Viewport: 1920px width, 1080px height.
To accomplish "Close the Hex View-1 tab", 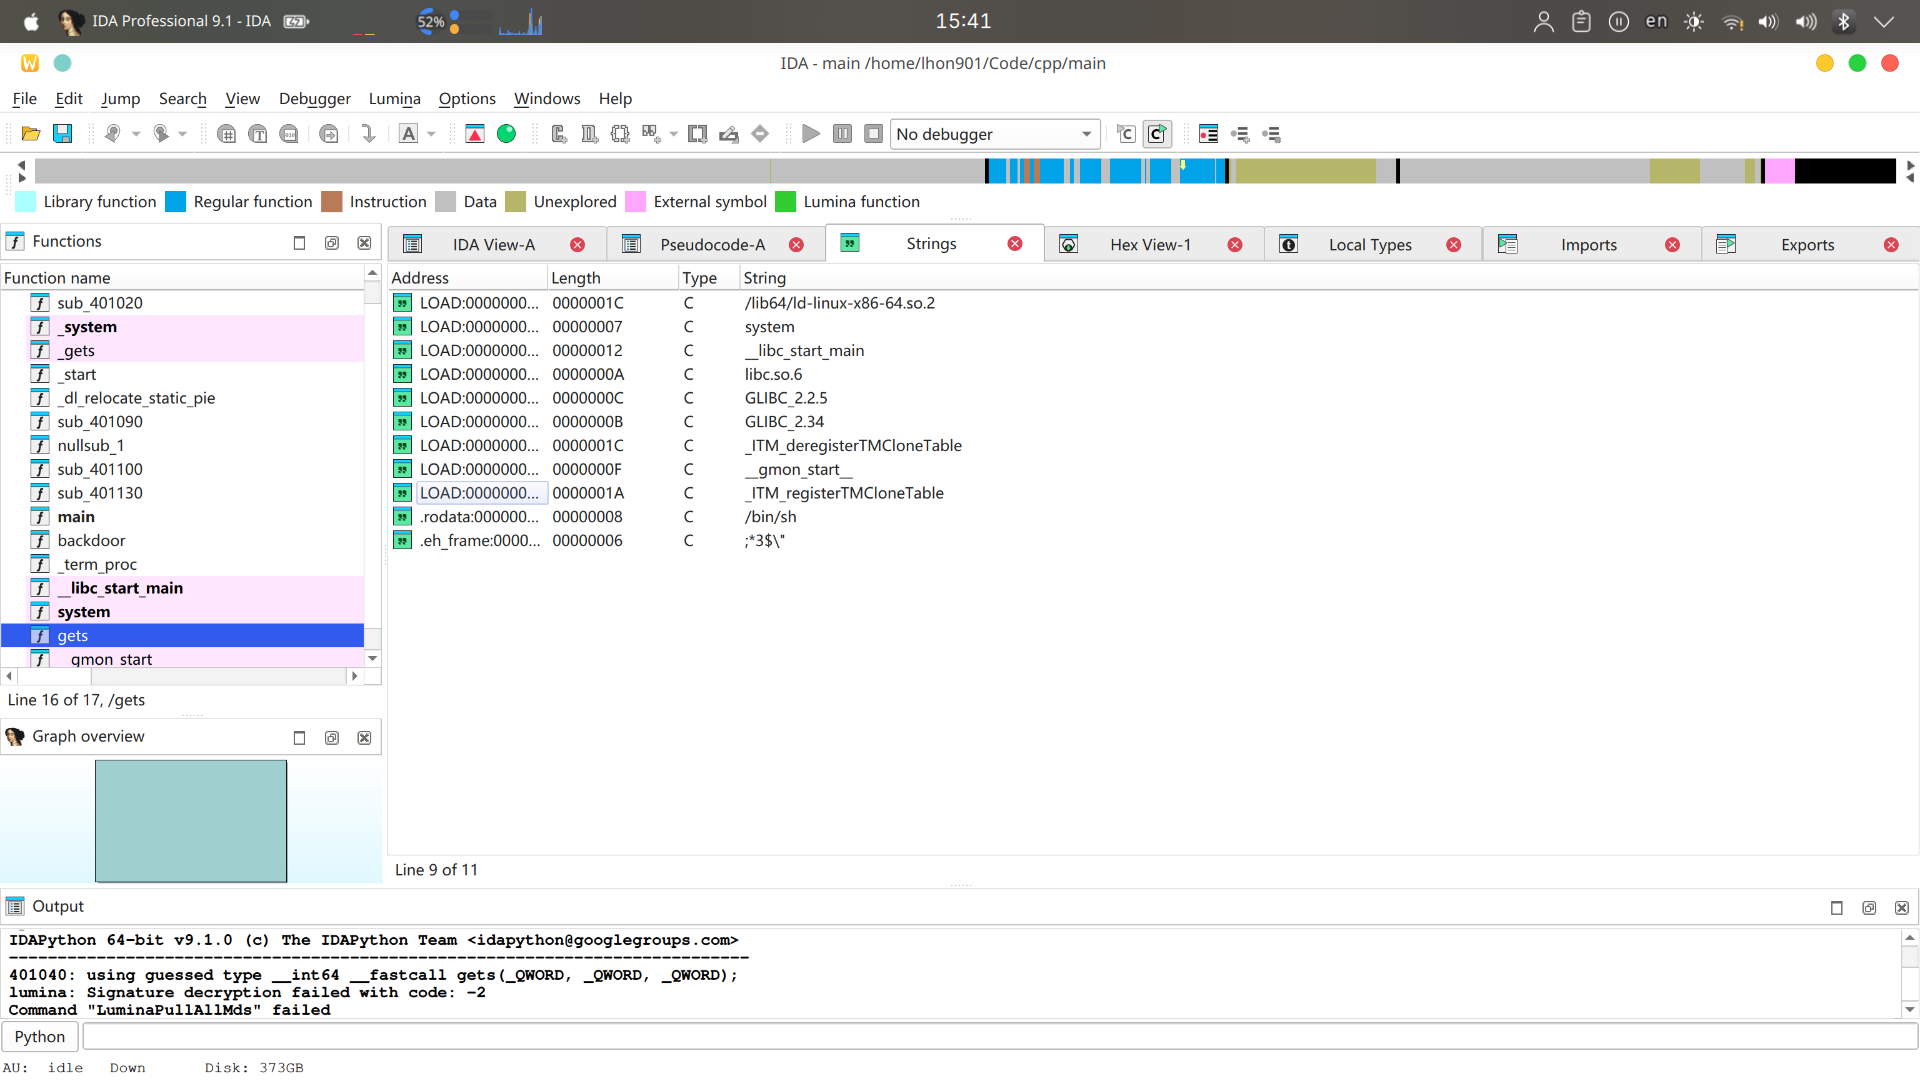I will (1235, 245).
